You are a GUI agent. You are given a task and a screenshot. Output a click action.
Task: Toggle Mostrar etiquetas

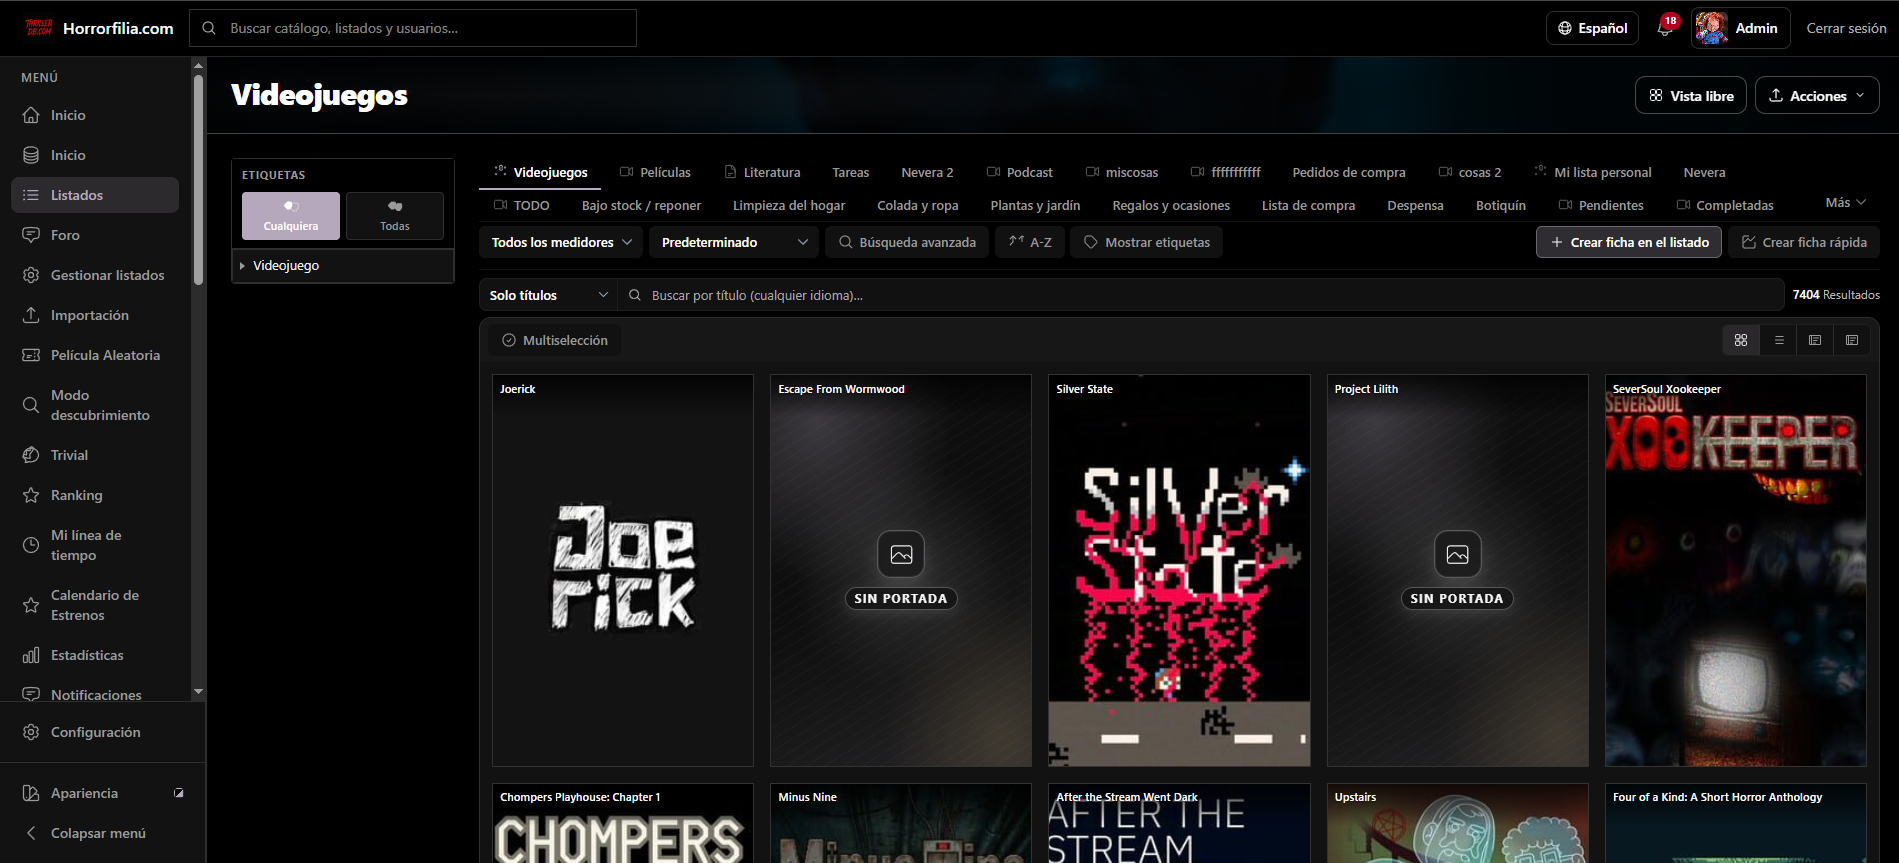pyautogui.click(x=1147, y=242)
